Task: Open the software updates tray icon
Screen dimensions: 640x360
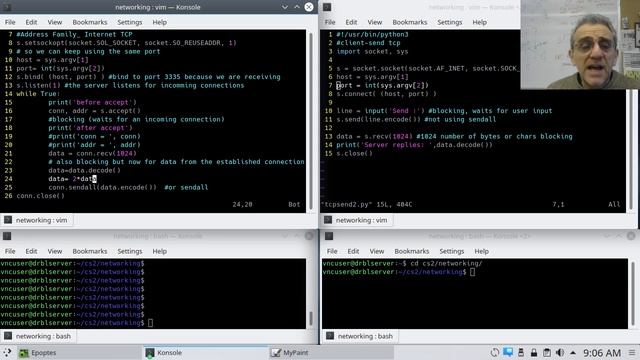Action: coord(495,353)
